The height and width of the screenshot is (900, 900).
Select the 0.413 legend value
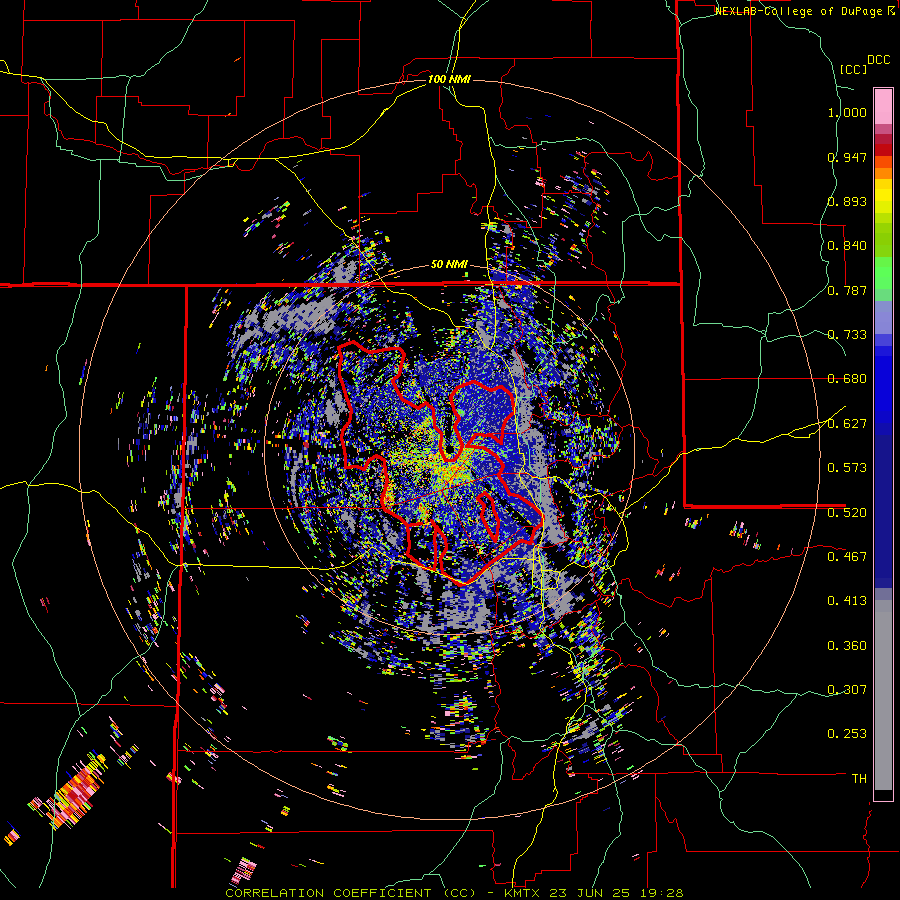(x=847, y=601)
